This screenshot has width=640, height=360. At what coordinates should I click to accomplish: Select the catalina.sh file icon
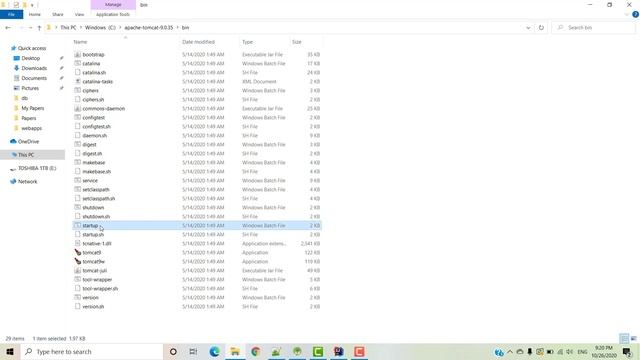coord(78,72)
